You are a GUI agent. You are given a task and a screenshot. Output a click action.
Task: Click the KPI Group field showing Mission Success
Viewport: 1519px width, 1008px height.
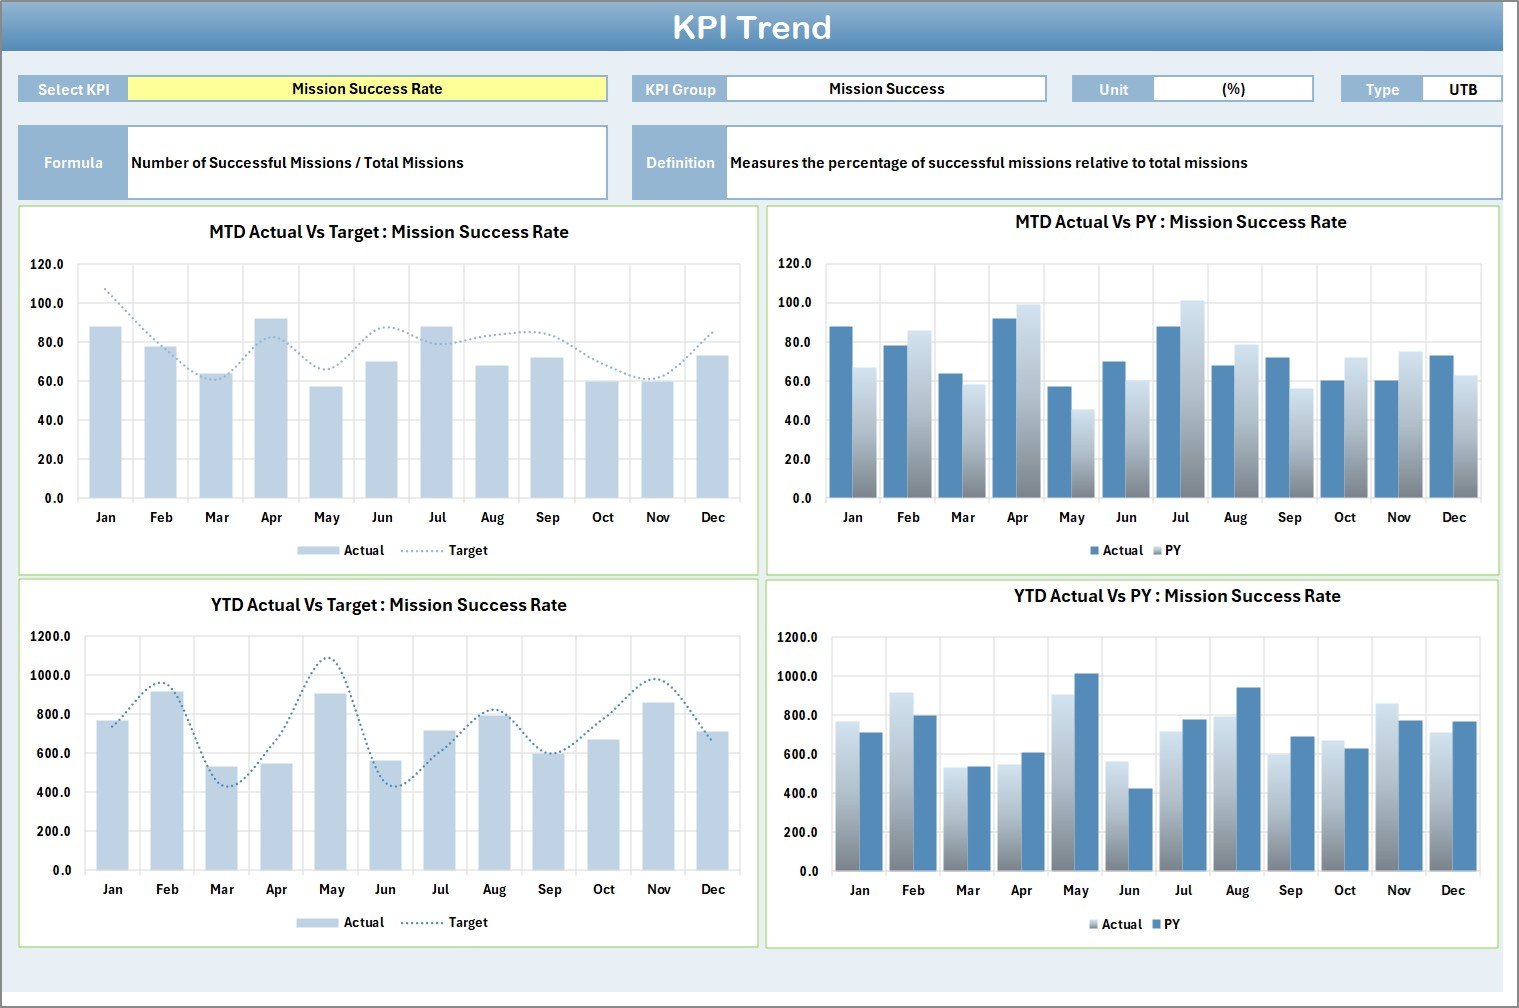(886, 88)
